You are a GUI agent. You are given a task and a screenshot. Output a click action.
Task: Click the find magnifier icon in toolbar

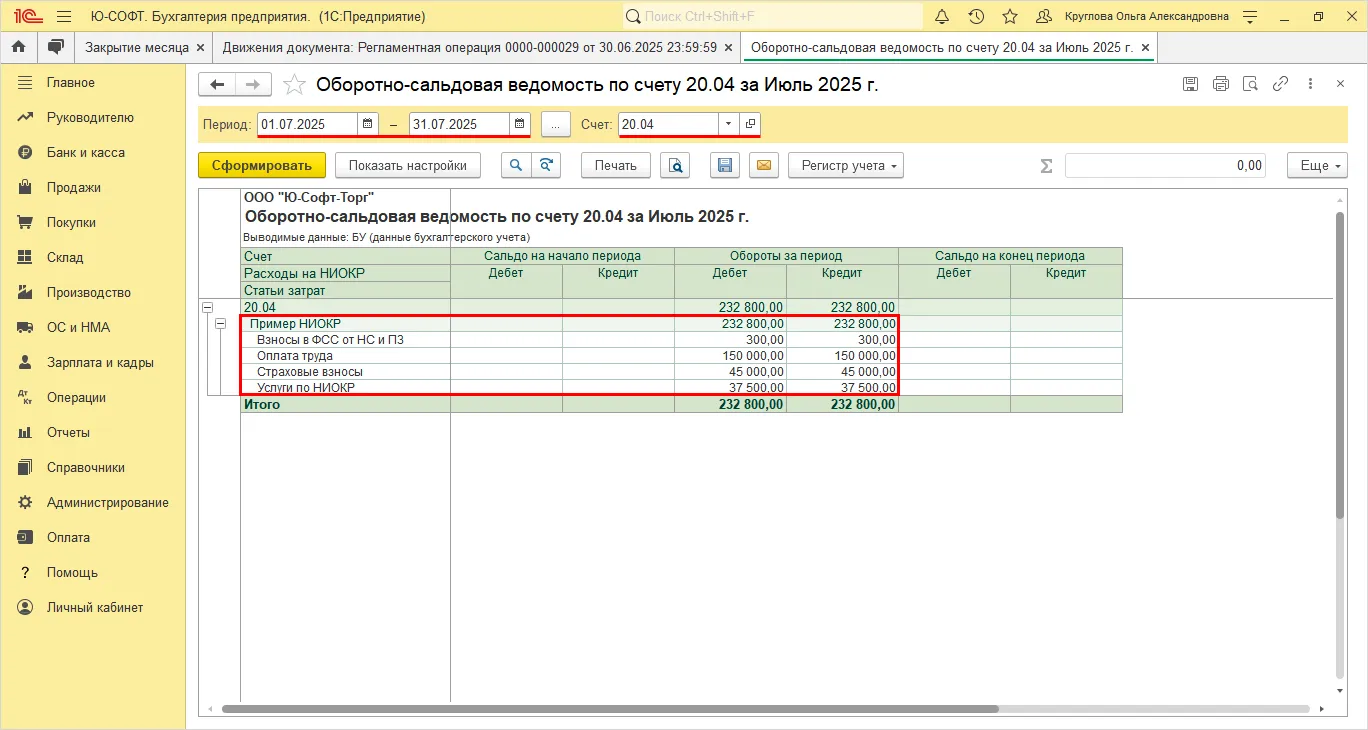point(516,166)
